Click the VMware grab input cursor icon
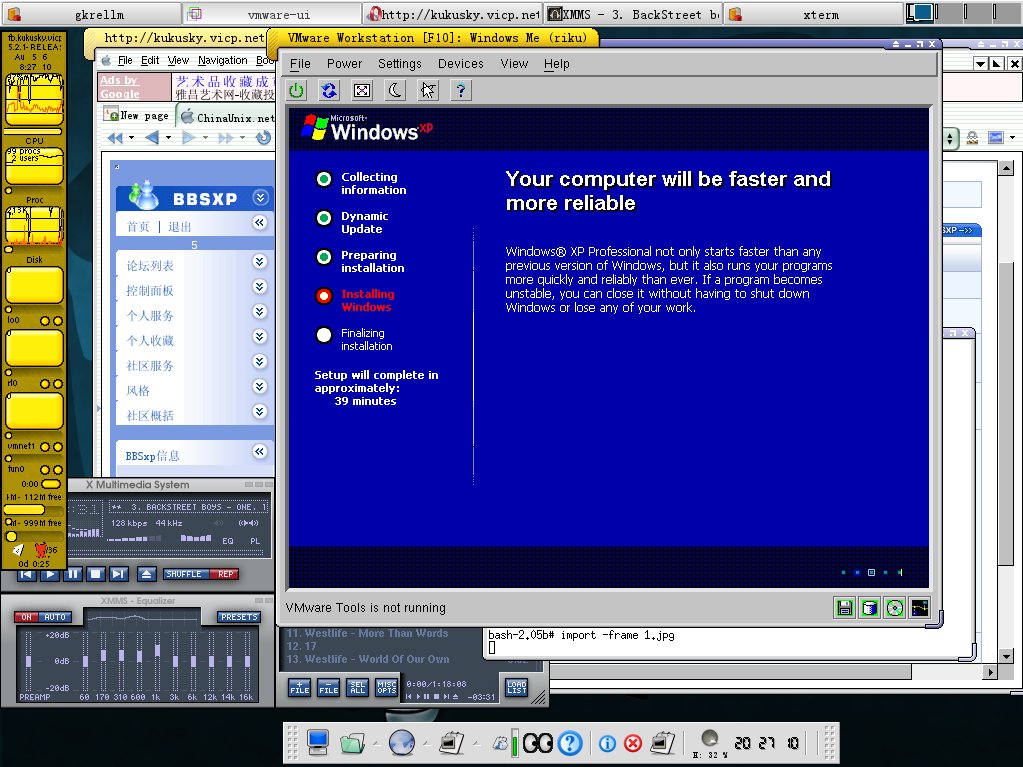Viewport: 1023px width, 767px height. [x=428, y=91]
